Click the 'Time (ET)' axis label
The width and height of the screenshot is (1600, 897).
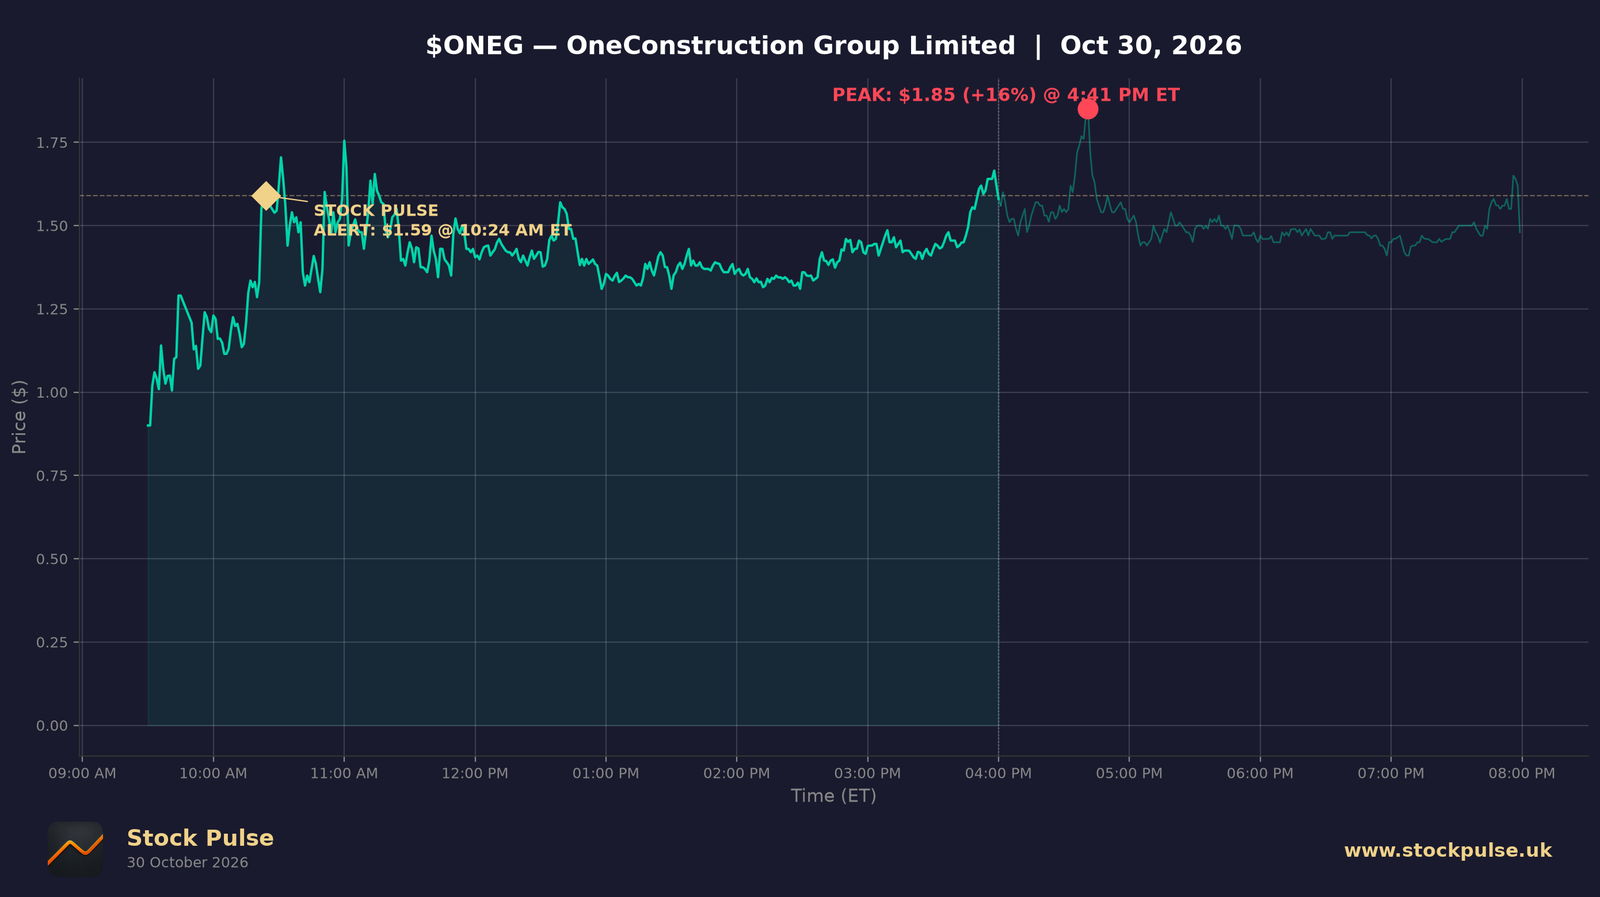(834, 796)
